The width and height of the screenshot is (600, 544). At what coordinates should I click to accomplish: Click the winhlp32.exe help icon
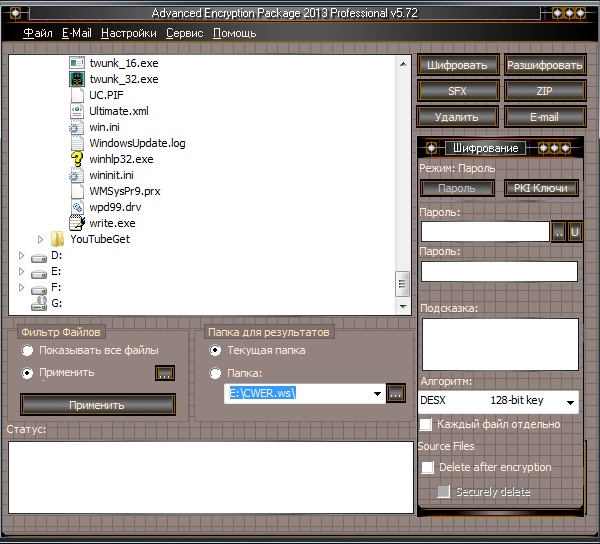[x=76, y=159]
